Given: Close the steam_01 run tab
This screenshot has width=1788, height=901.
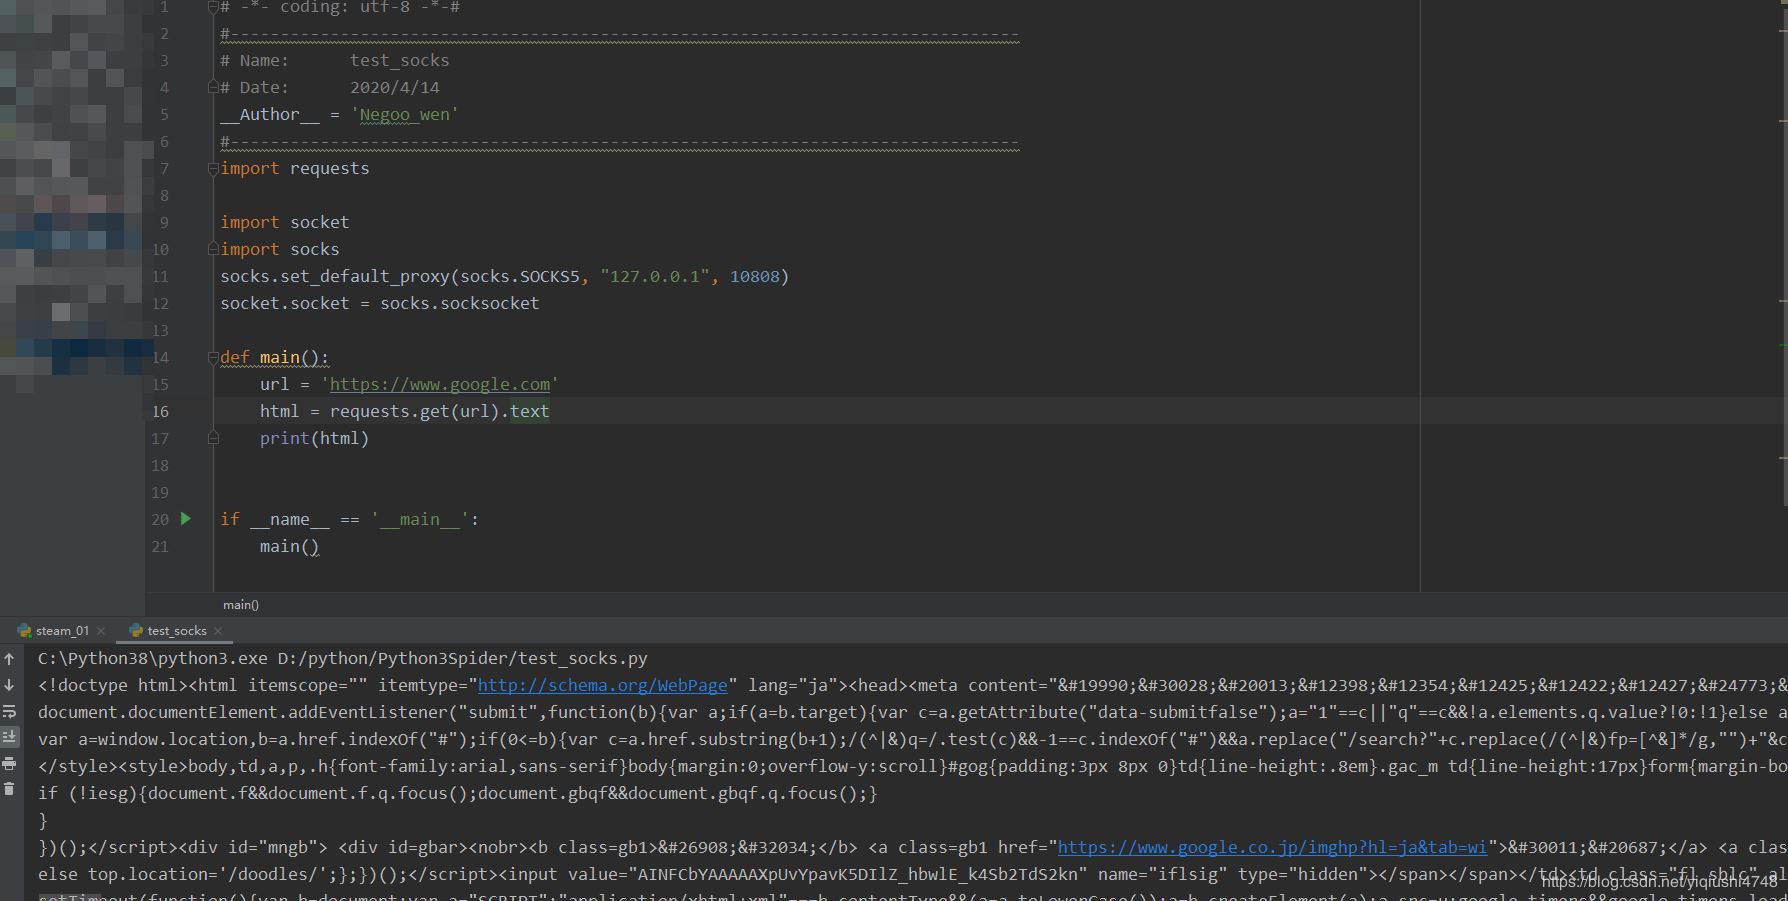Looking at the screenshot, I should 101,631.
